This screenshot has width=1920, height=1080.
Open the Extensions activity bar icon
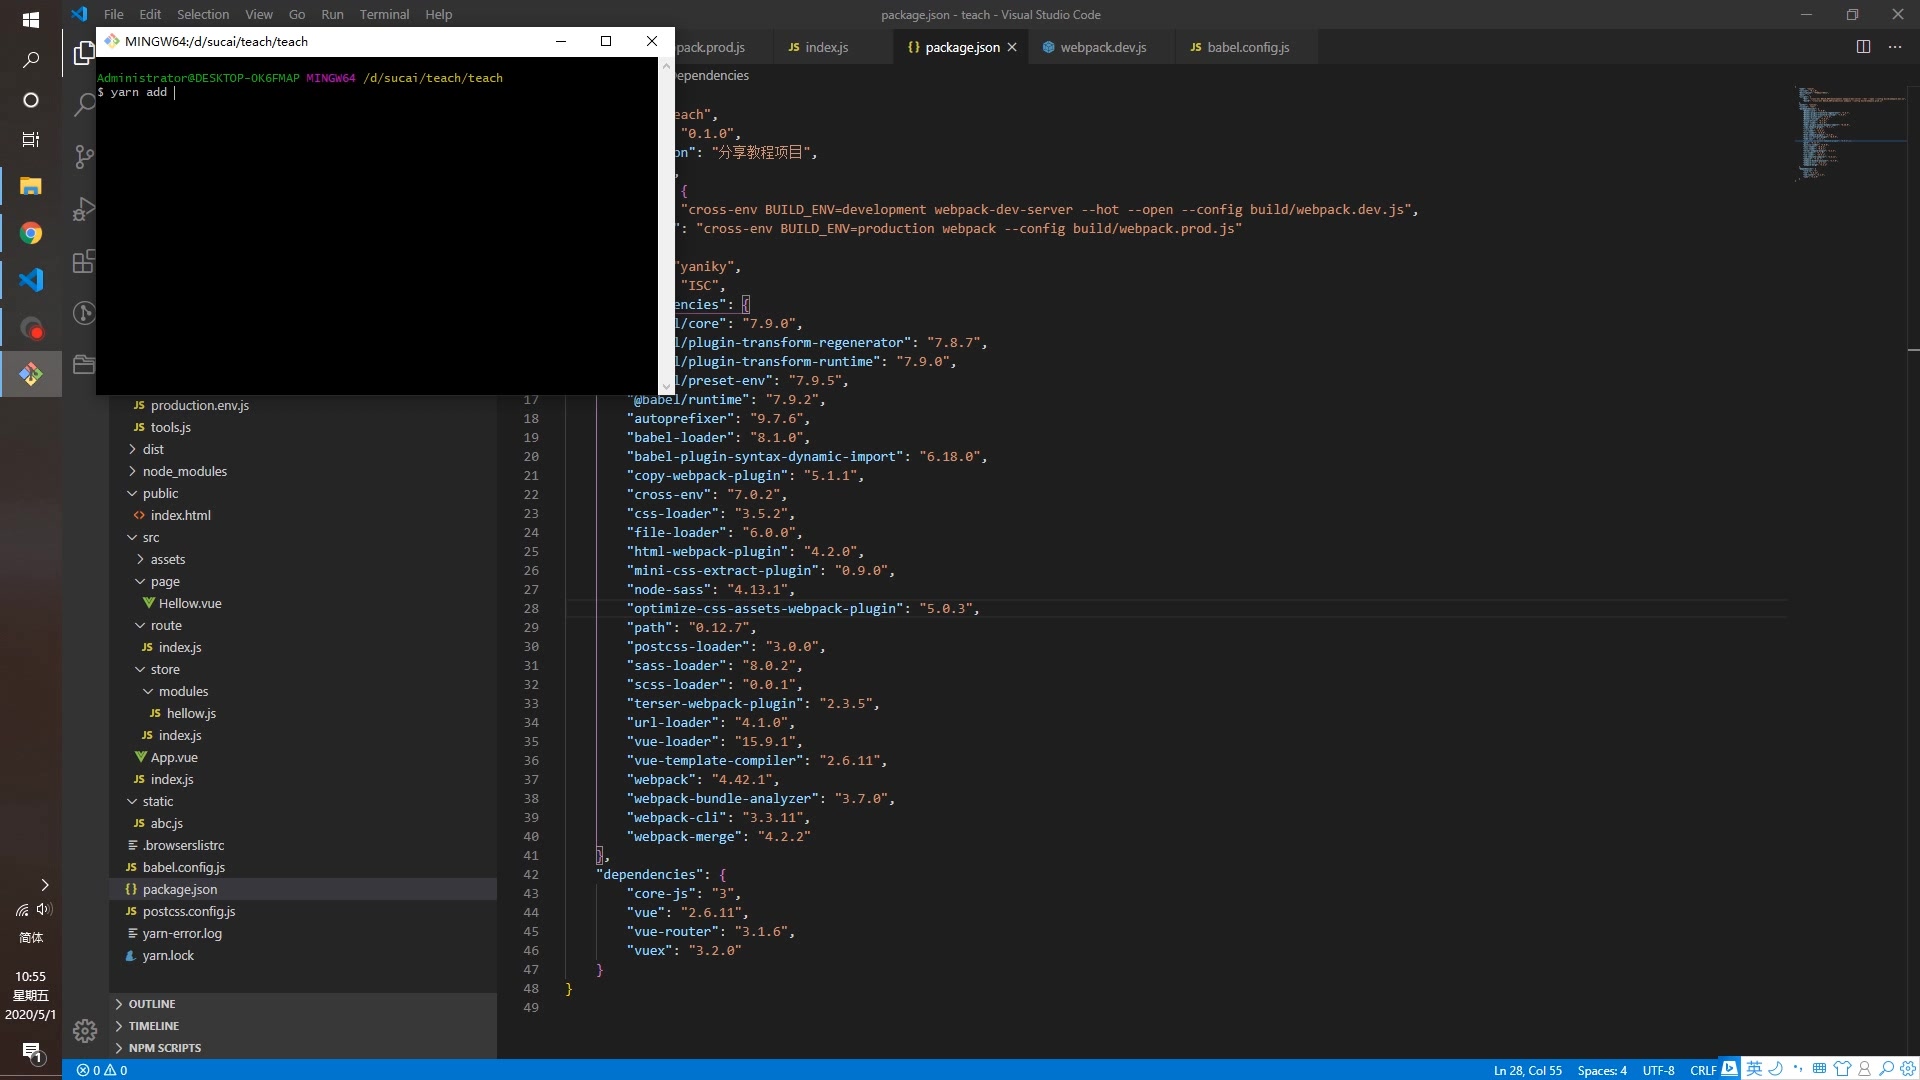[84, 261]
